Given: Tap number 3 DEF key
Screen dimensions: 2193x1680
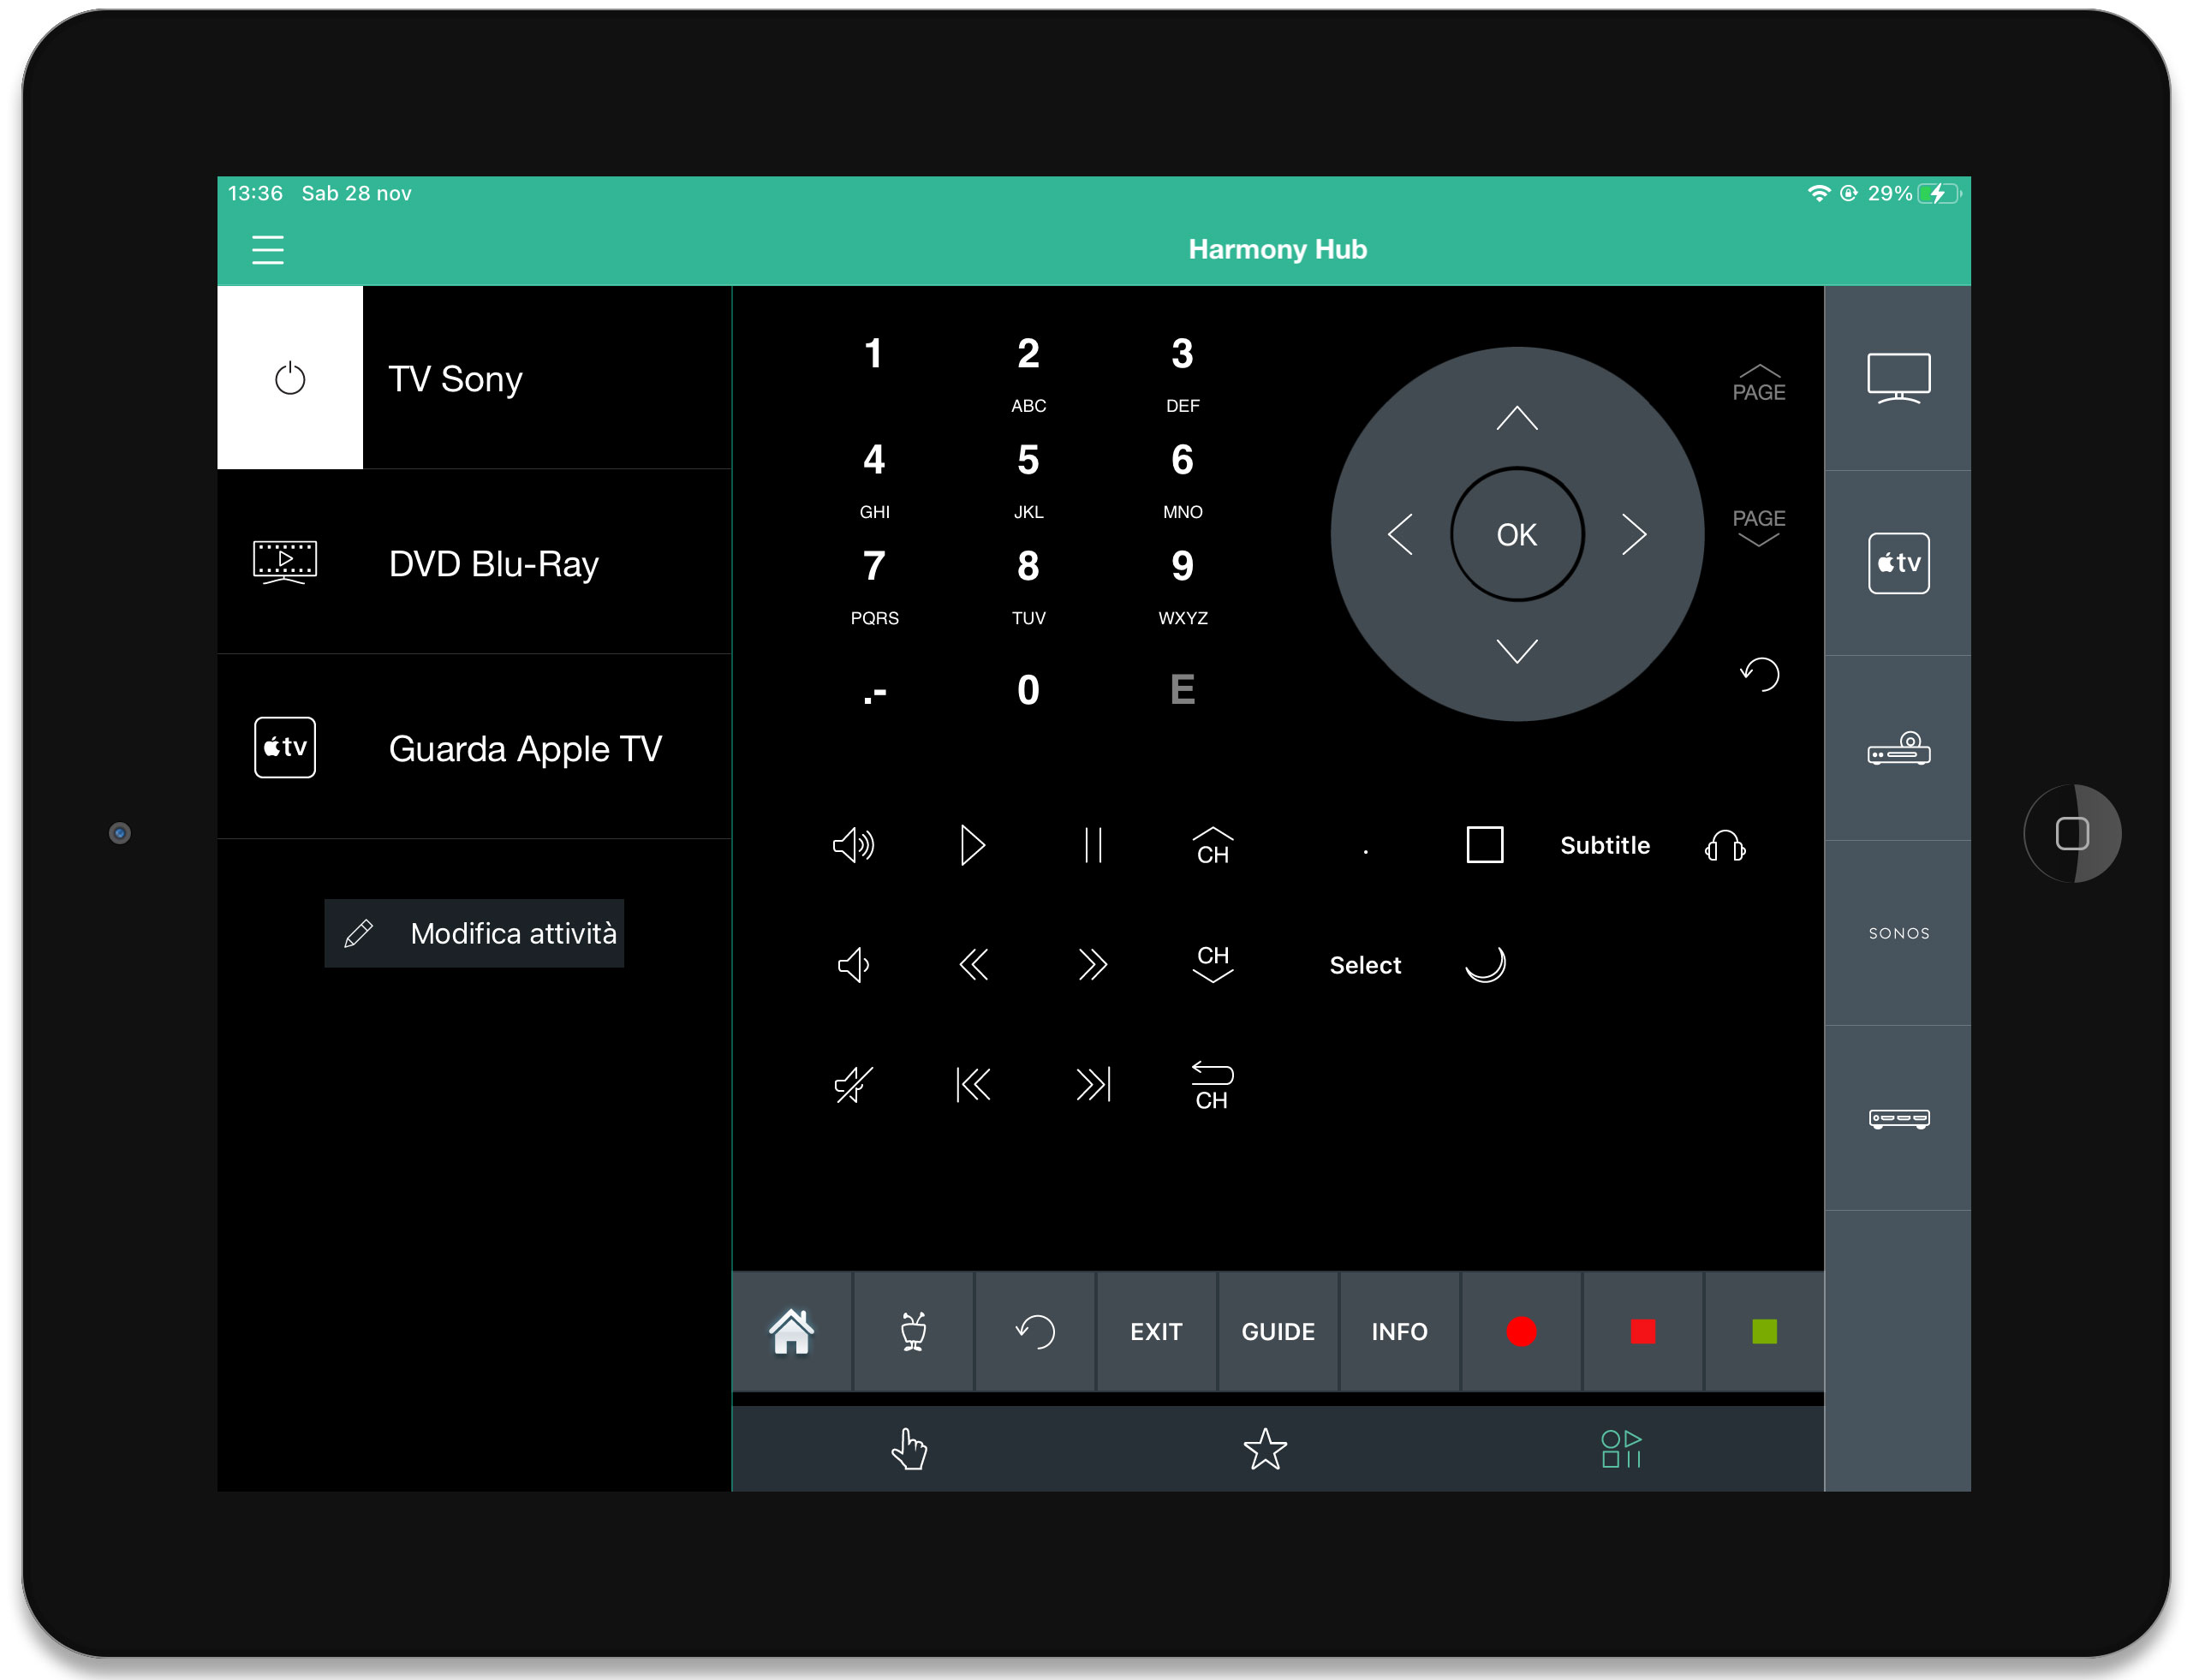Looking at the screenshot, I should [1182, 374].
